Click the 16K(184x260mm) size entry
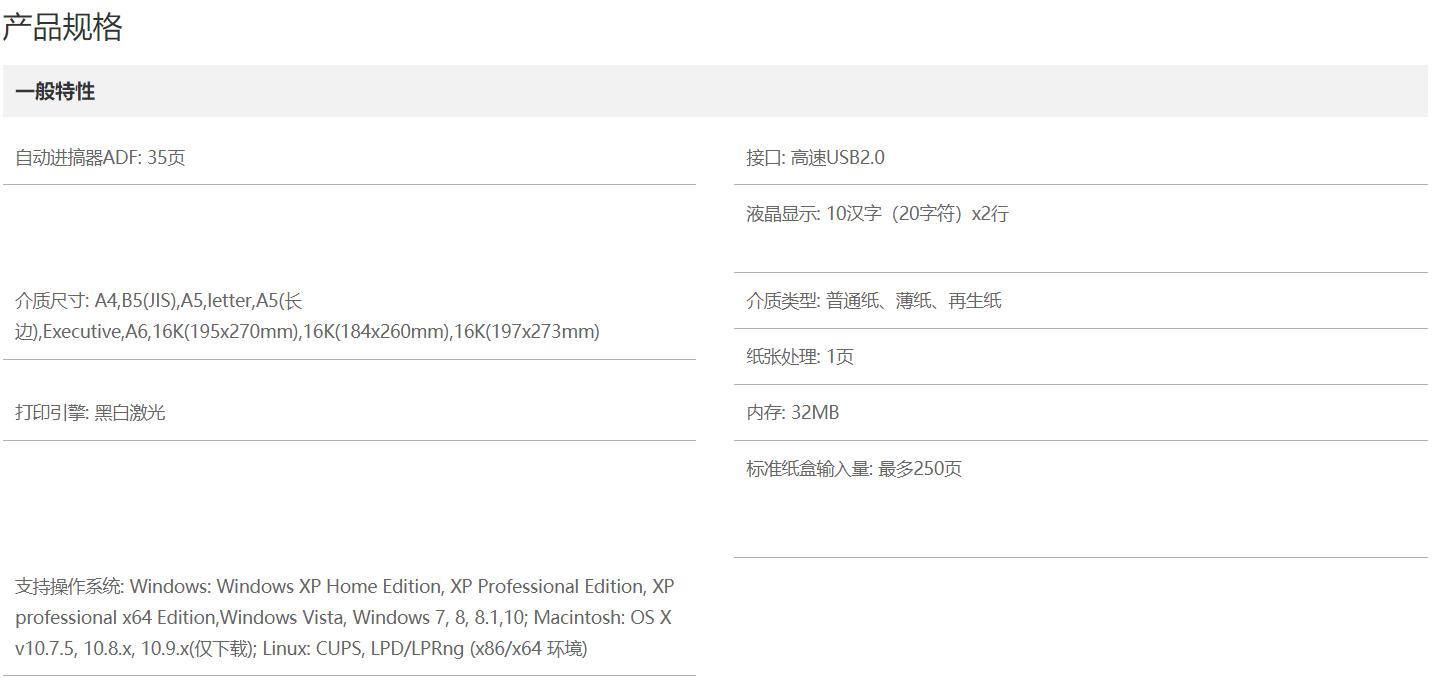 (x=377, y=332)
